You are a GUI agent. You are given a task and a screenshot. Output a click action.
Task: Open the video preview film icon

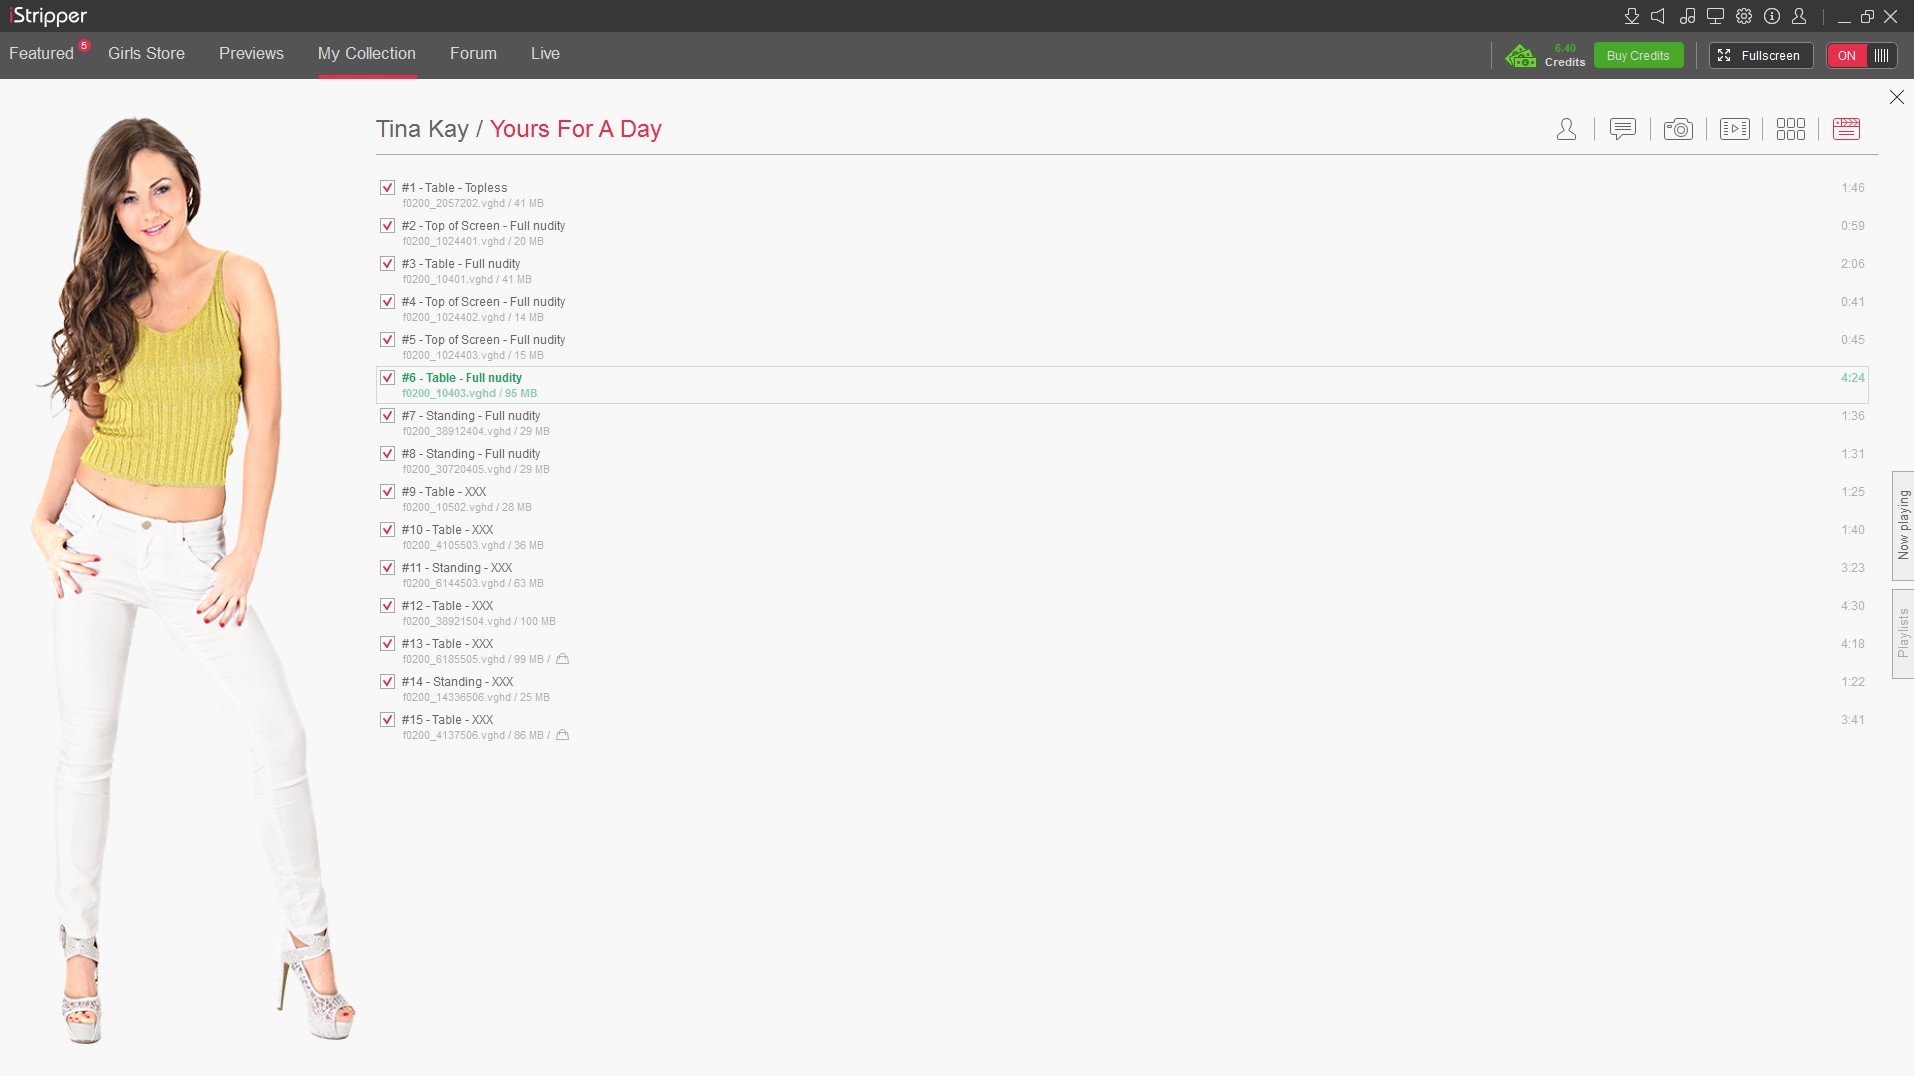point(1734,129)
